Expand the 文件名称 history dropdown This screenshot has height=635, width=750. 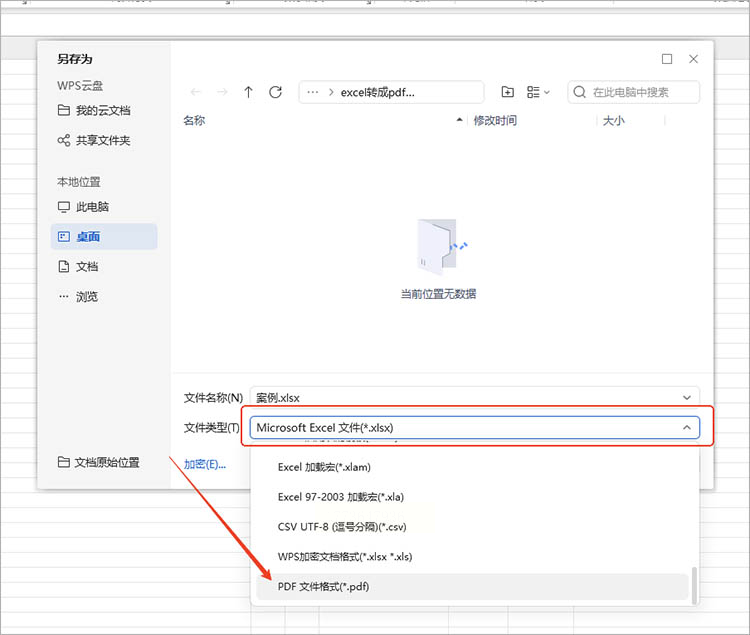[687, 398]
